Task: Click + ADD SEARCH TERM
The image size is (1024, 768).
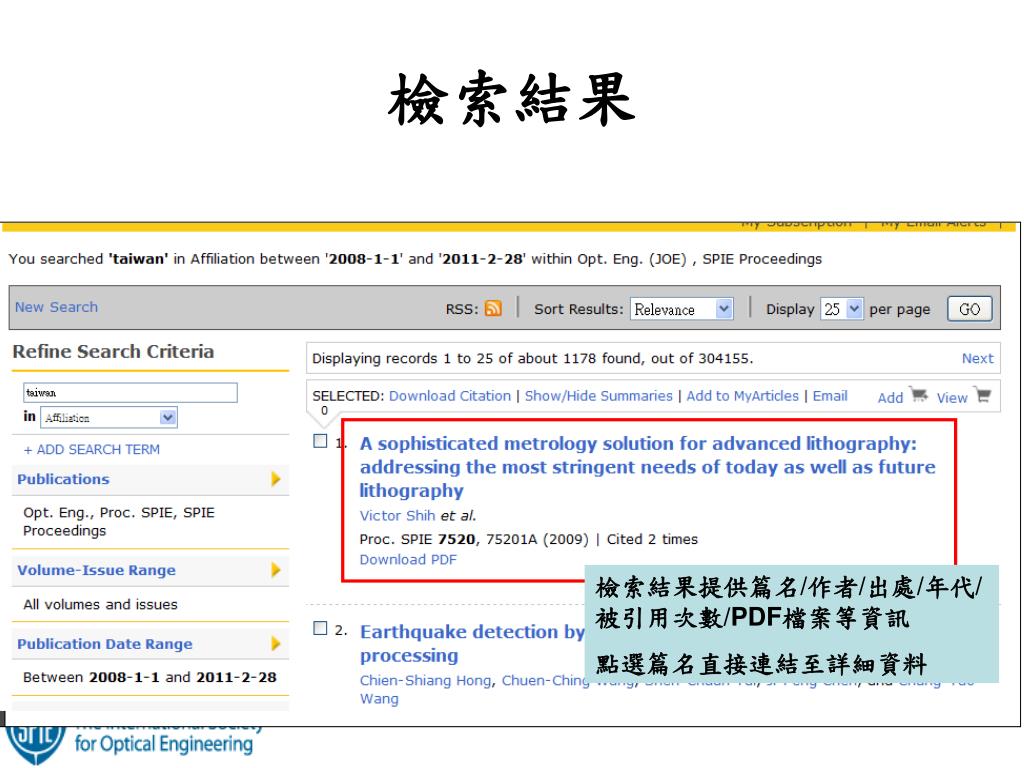Action: pyautogui.click(x=91, y=449)
